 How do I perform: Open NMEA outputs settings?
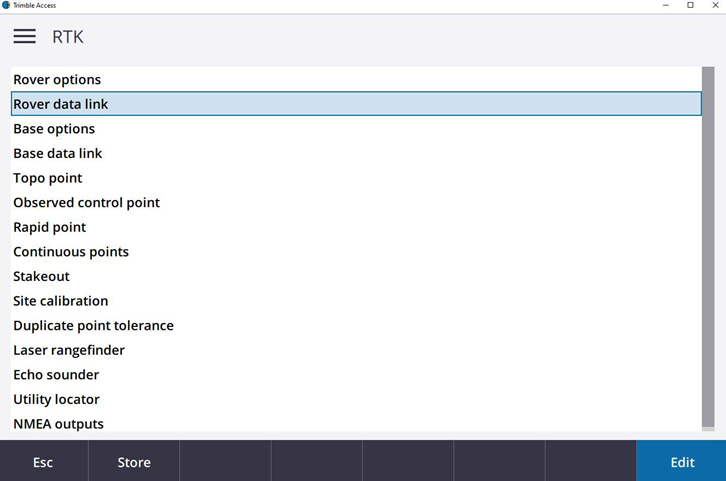tap(58, 424)
